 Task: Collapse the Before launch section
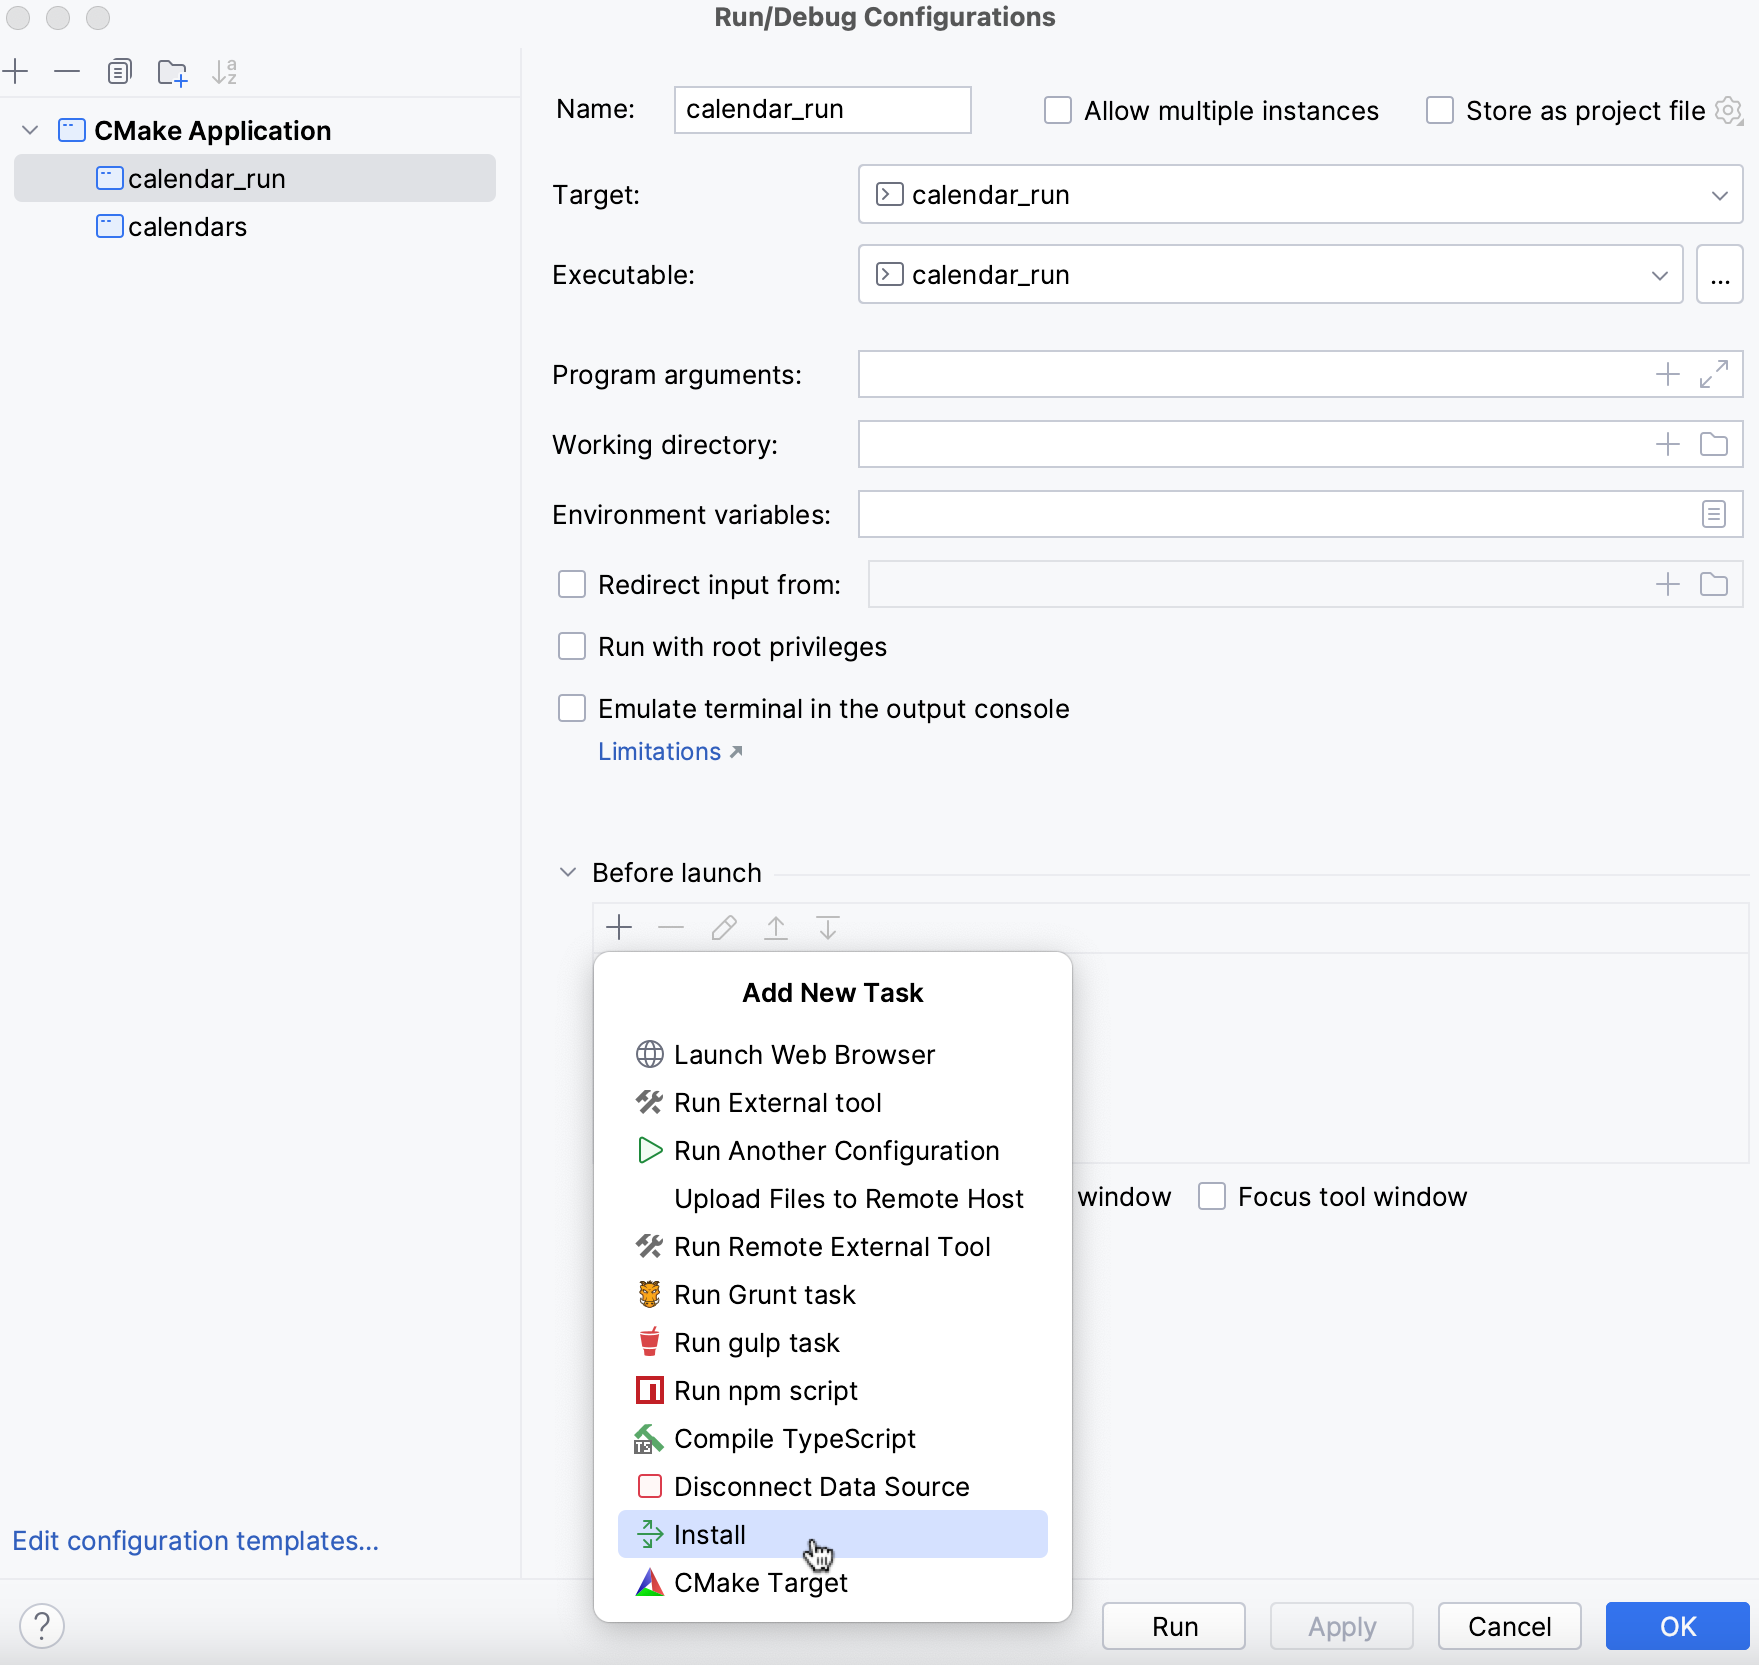pos(567,872)
